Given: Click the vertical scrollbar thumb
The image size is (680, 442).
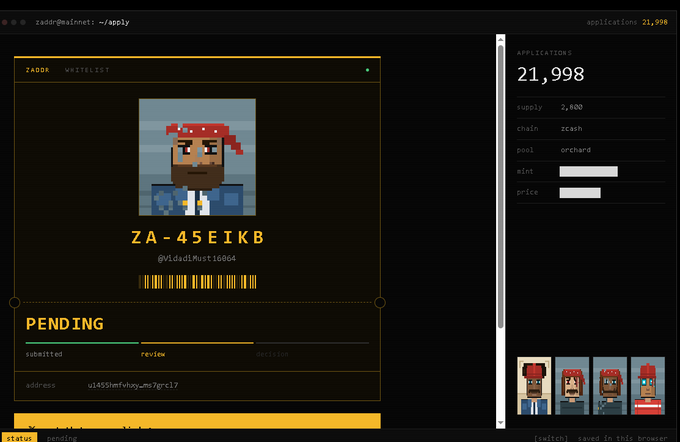Looking at the screenshot, I should (x=500, y=187).
